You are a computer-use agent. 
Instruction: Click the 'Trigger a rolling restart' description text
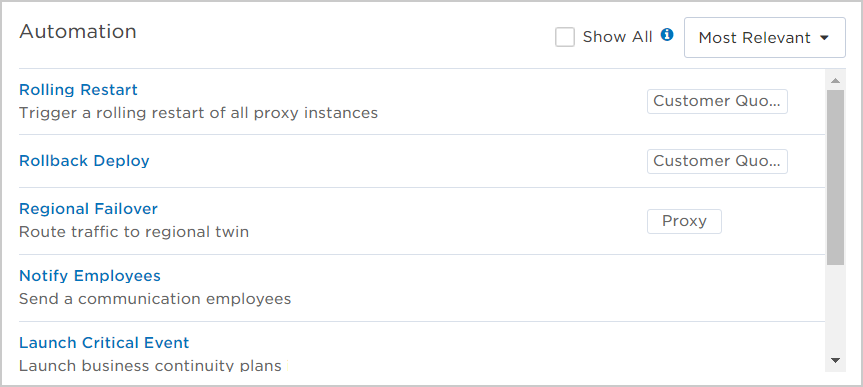(x=198, y=113)
